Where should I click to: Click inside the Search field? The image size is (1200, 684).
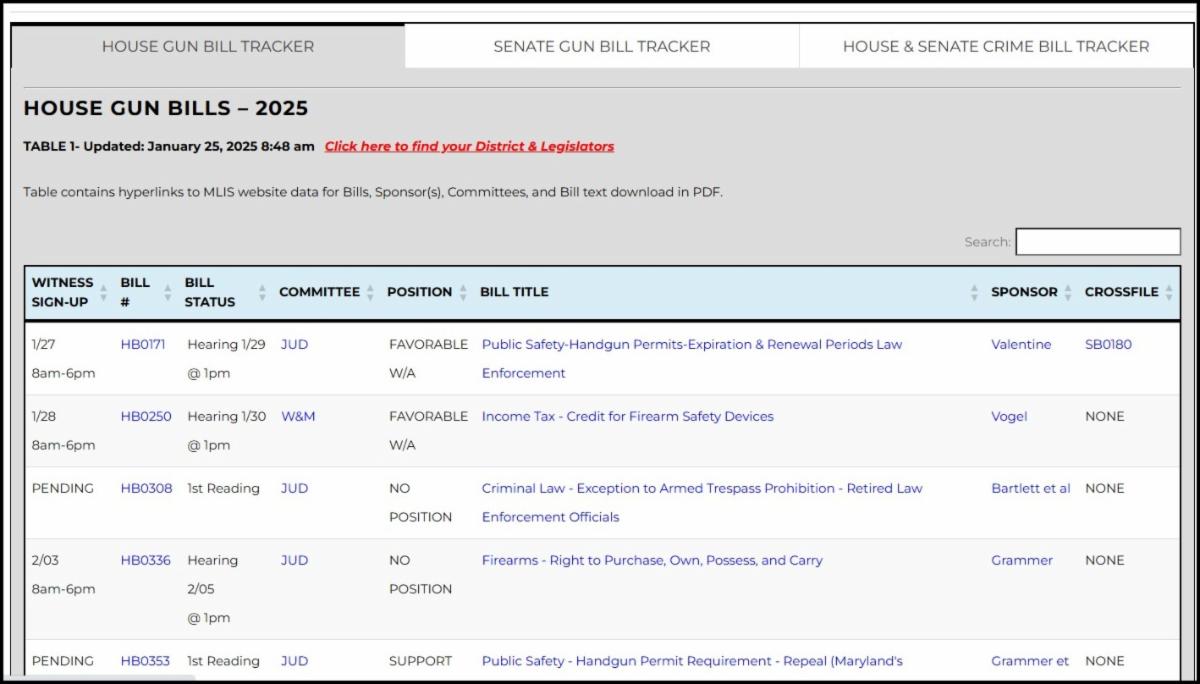click(x=1097, y=241)
